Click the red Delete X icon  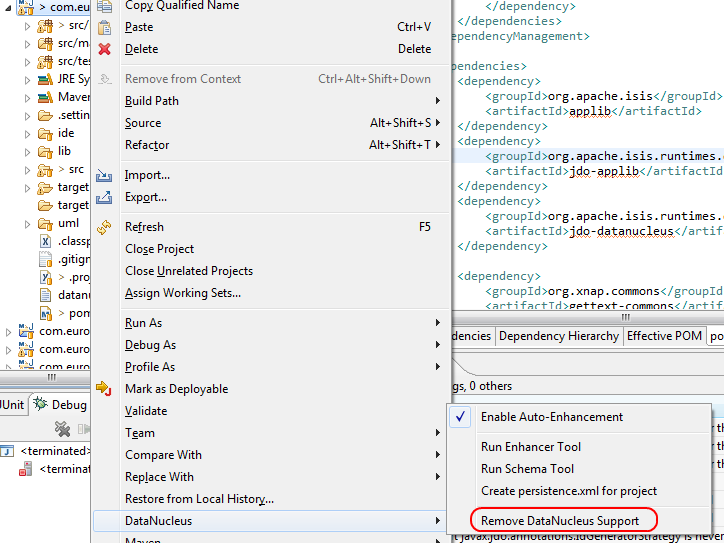[x=104, y=49]
